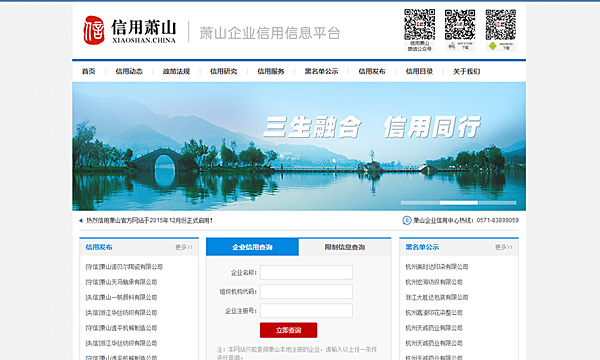Open the 杭州霞湖印花染整公司 blacklist entry

click(434, 313)
